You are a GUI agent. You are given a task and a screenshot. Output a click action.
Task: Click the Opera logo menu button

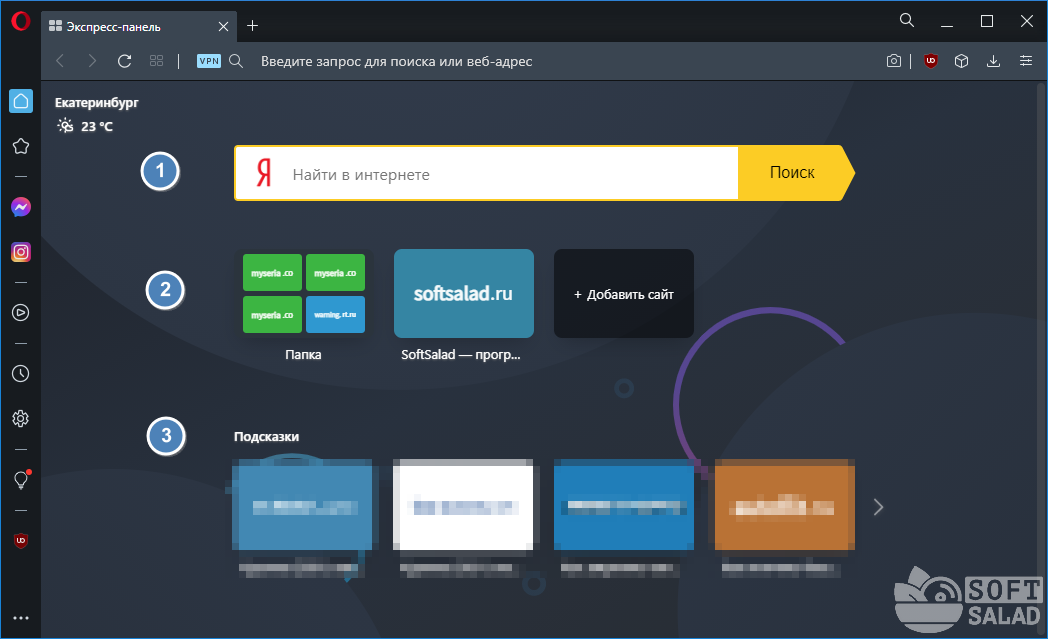tap(21, 22)
